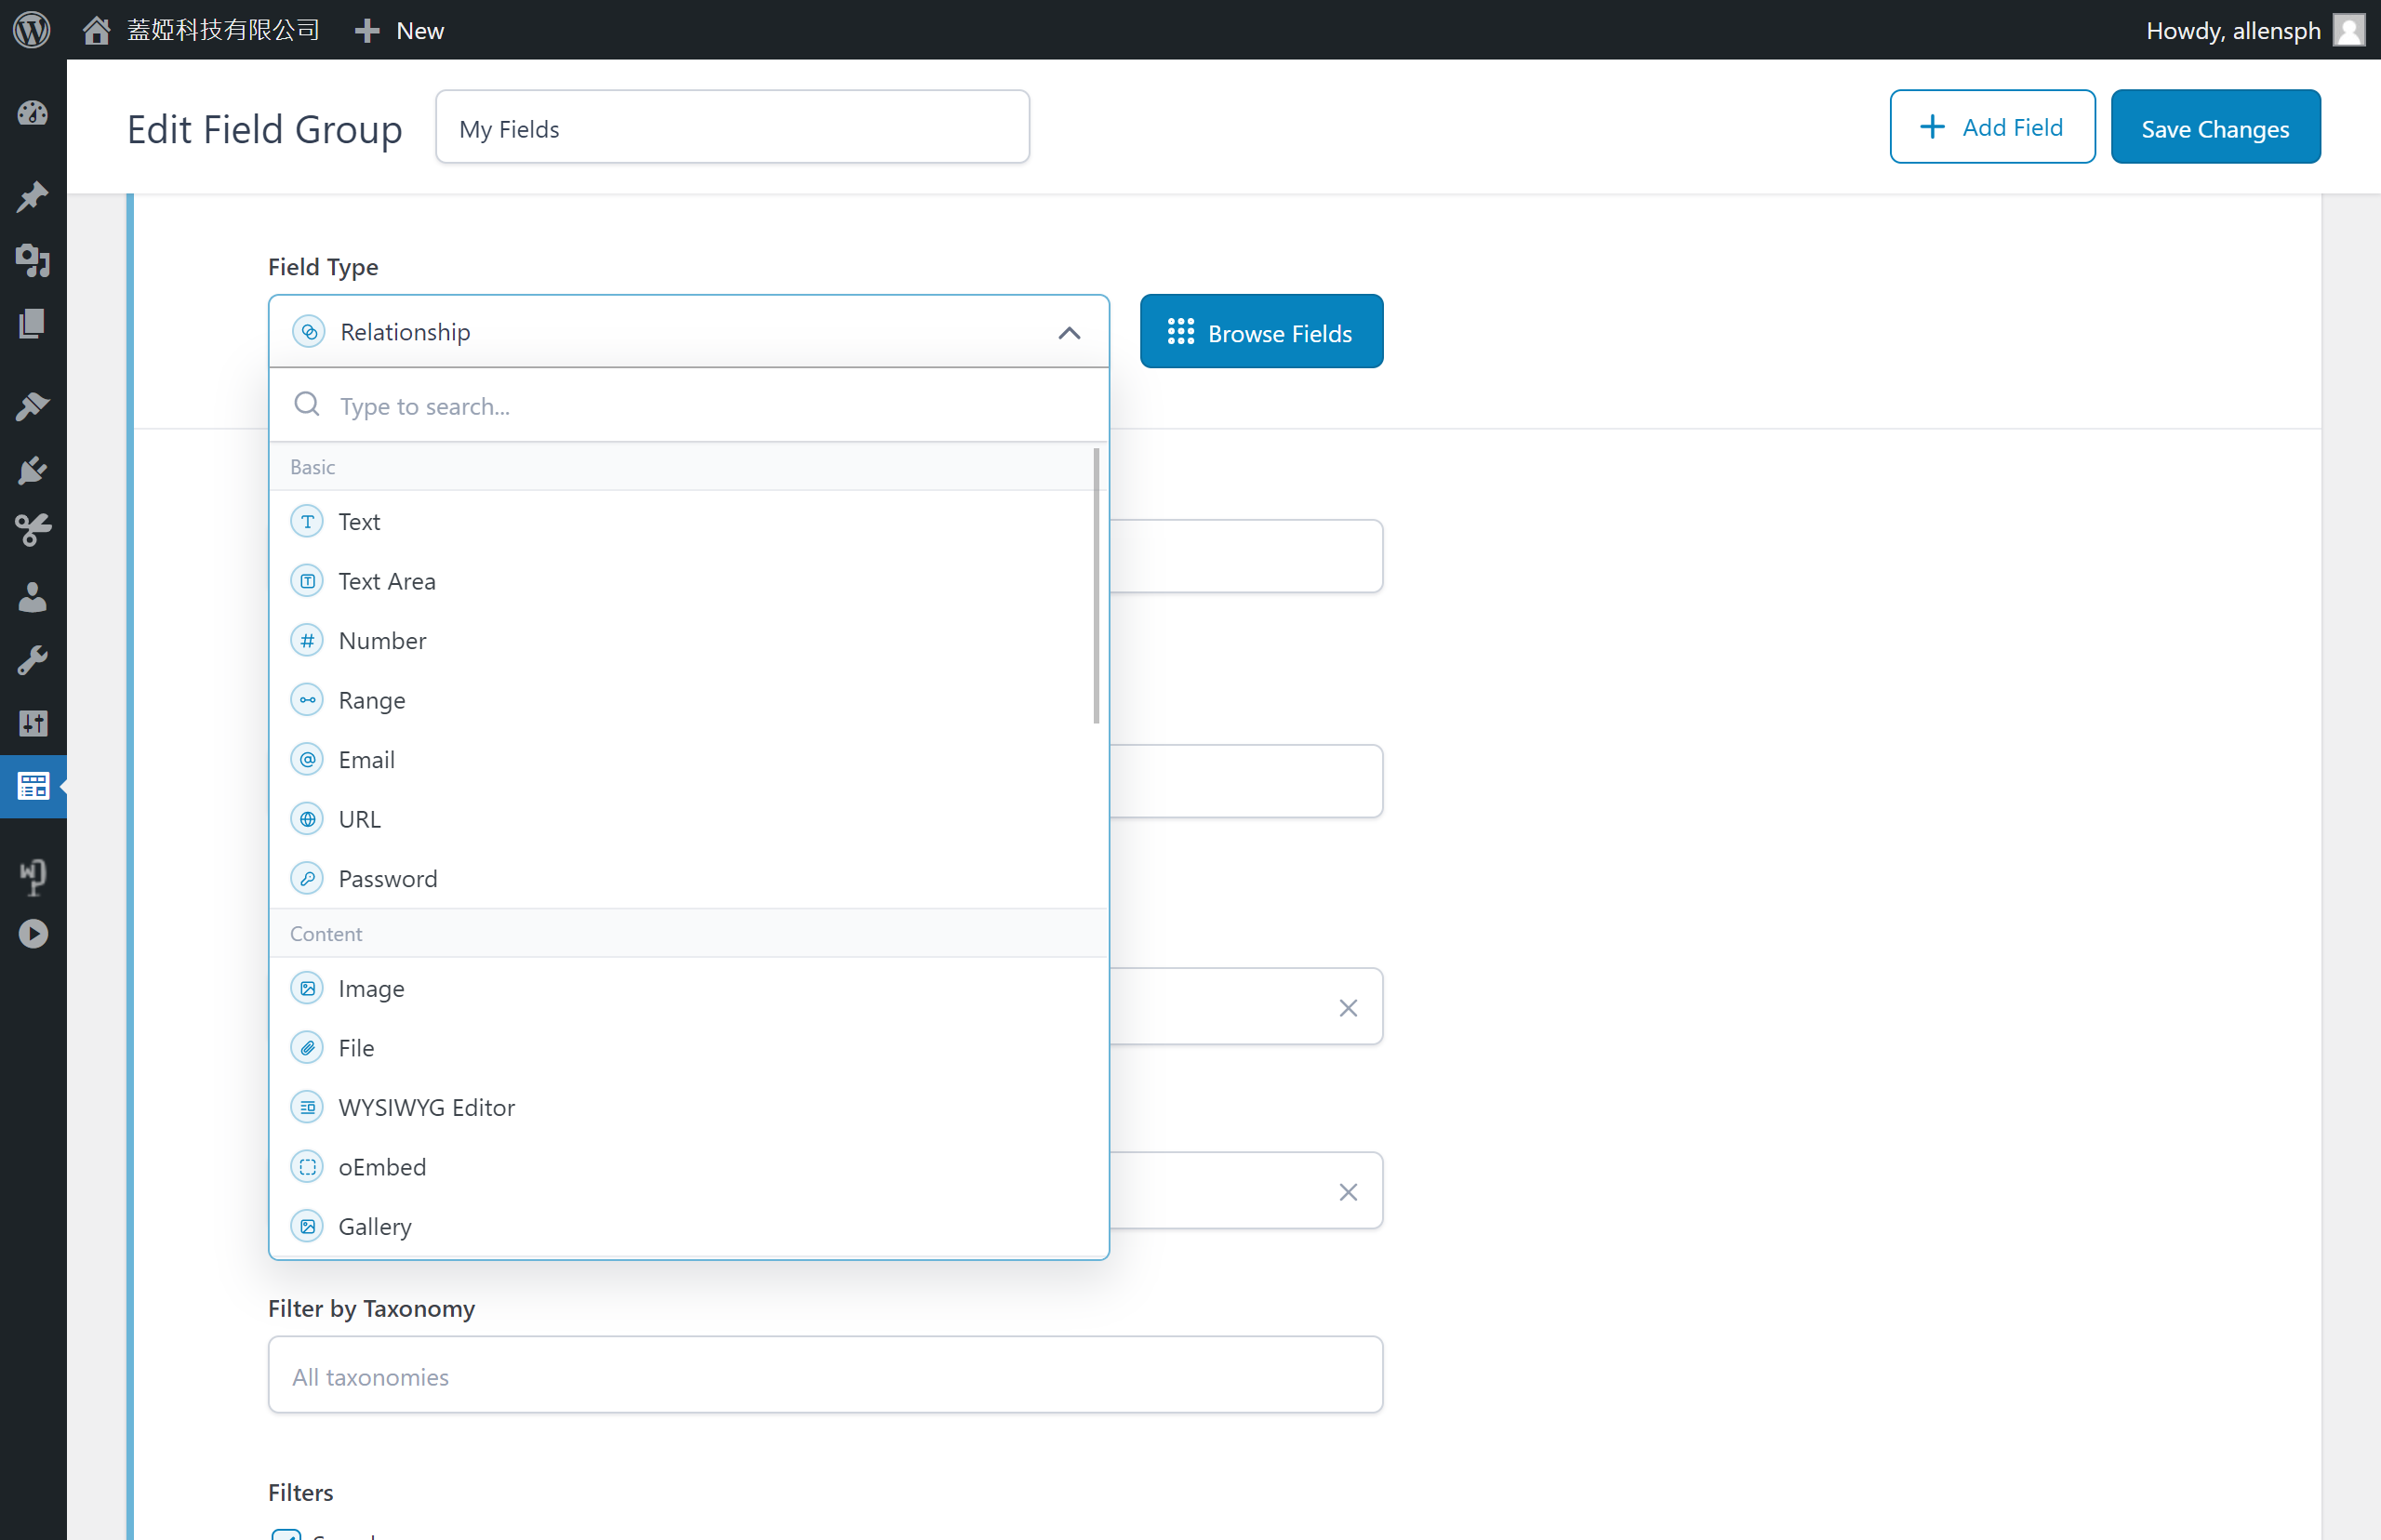Open the Posts pushpin menu icon
2381x1540 pixels.
coord(33,197)
